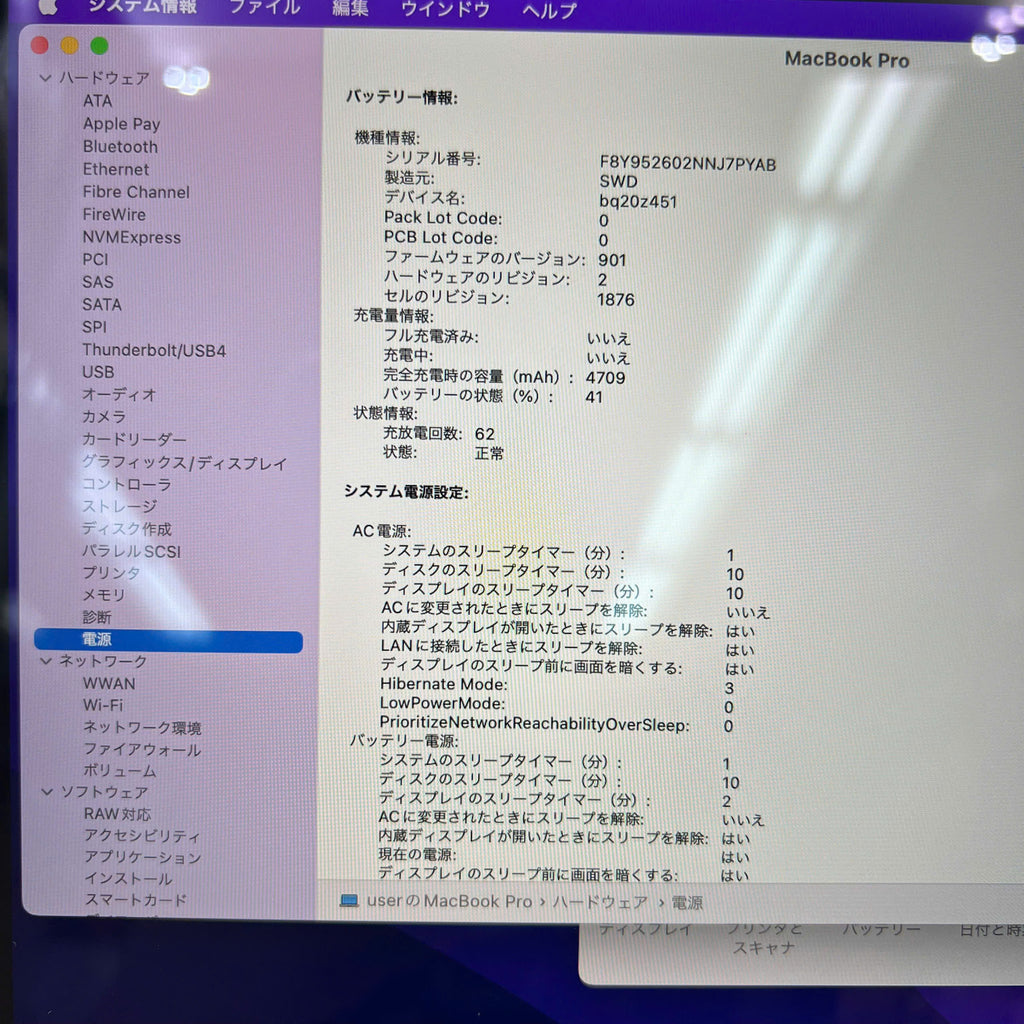Select コントローラ in the sidebar
The image size is (1024, 1024).
(127, 484)
